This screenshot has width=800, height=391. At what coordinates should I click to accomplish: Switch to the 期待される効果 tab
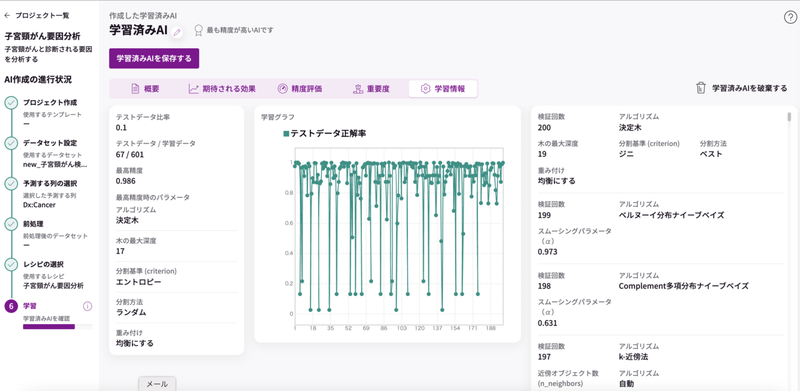(222, 89)
